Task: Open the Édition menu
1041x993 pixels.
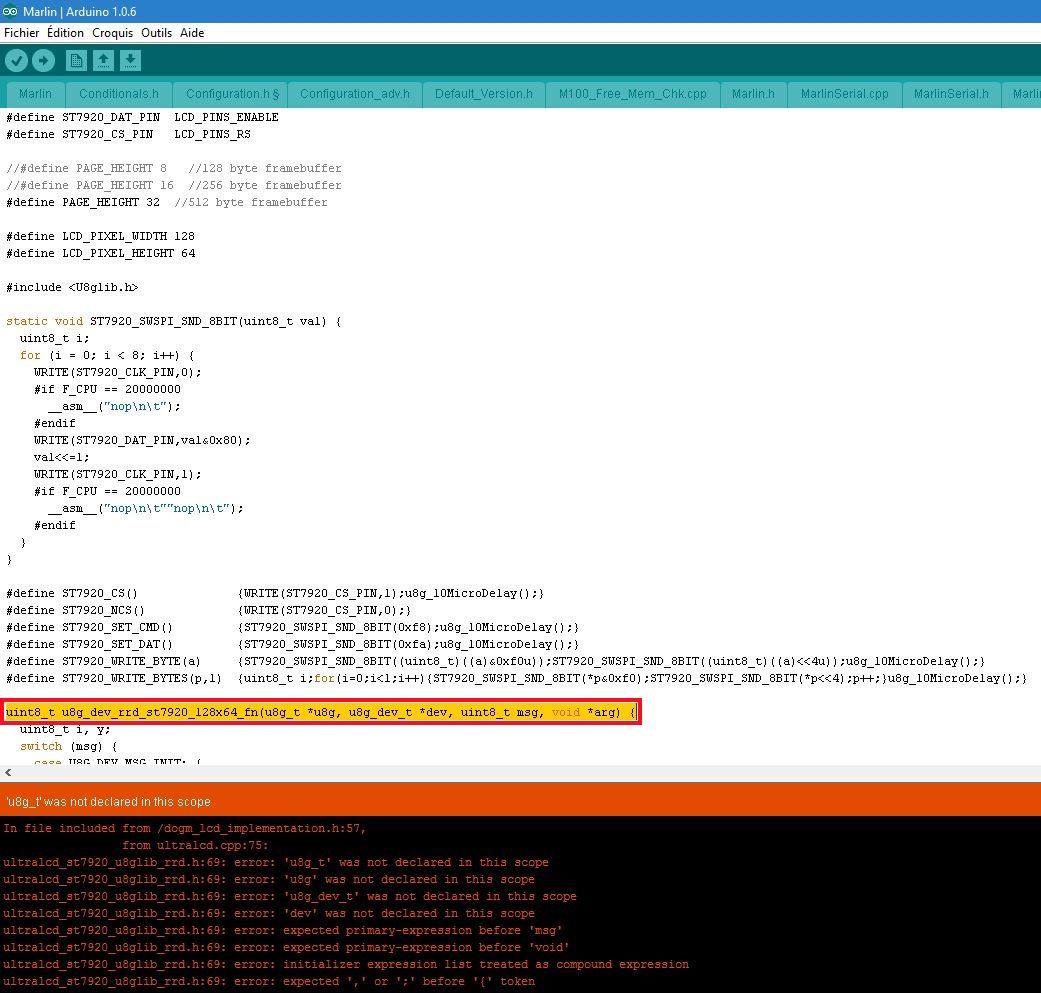Action: click(65, 33)
